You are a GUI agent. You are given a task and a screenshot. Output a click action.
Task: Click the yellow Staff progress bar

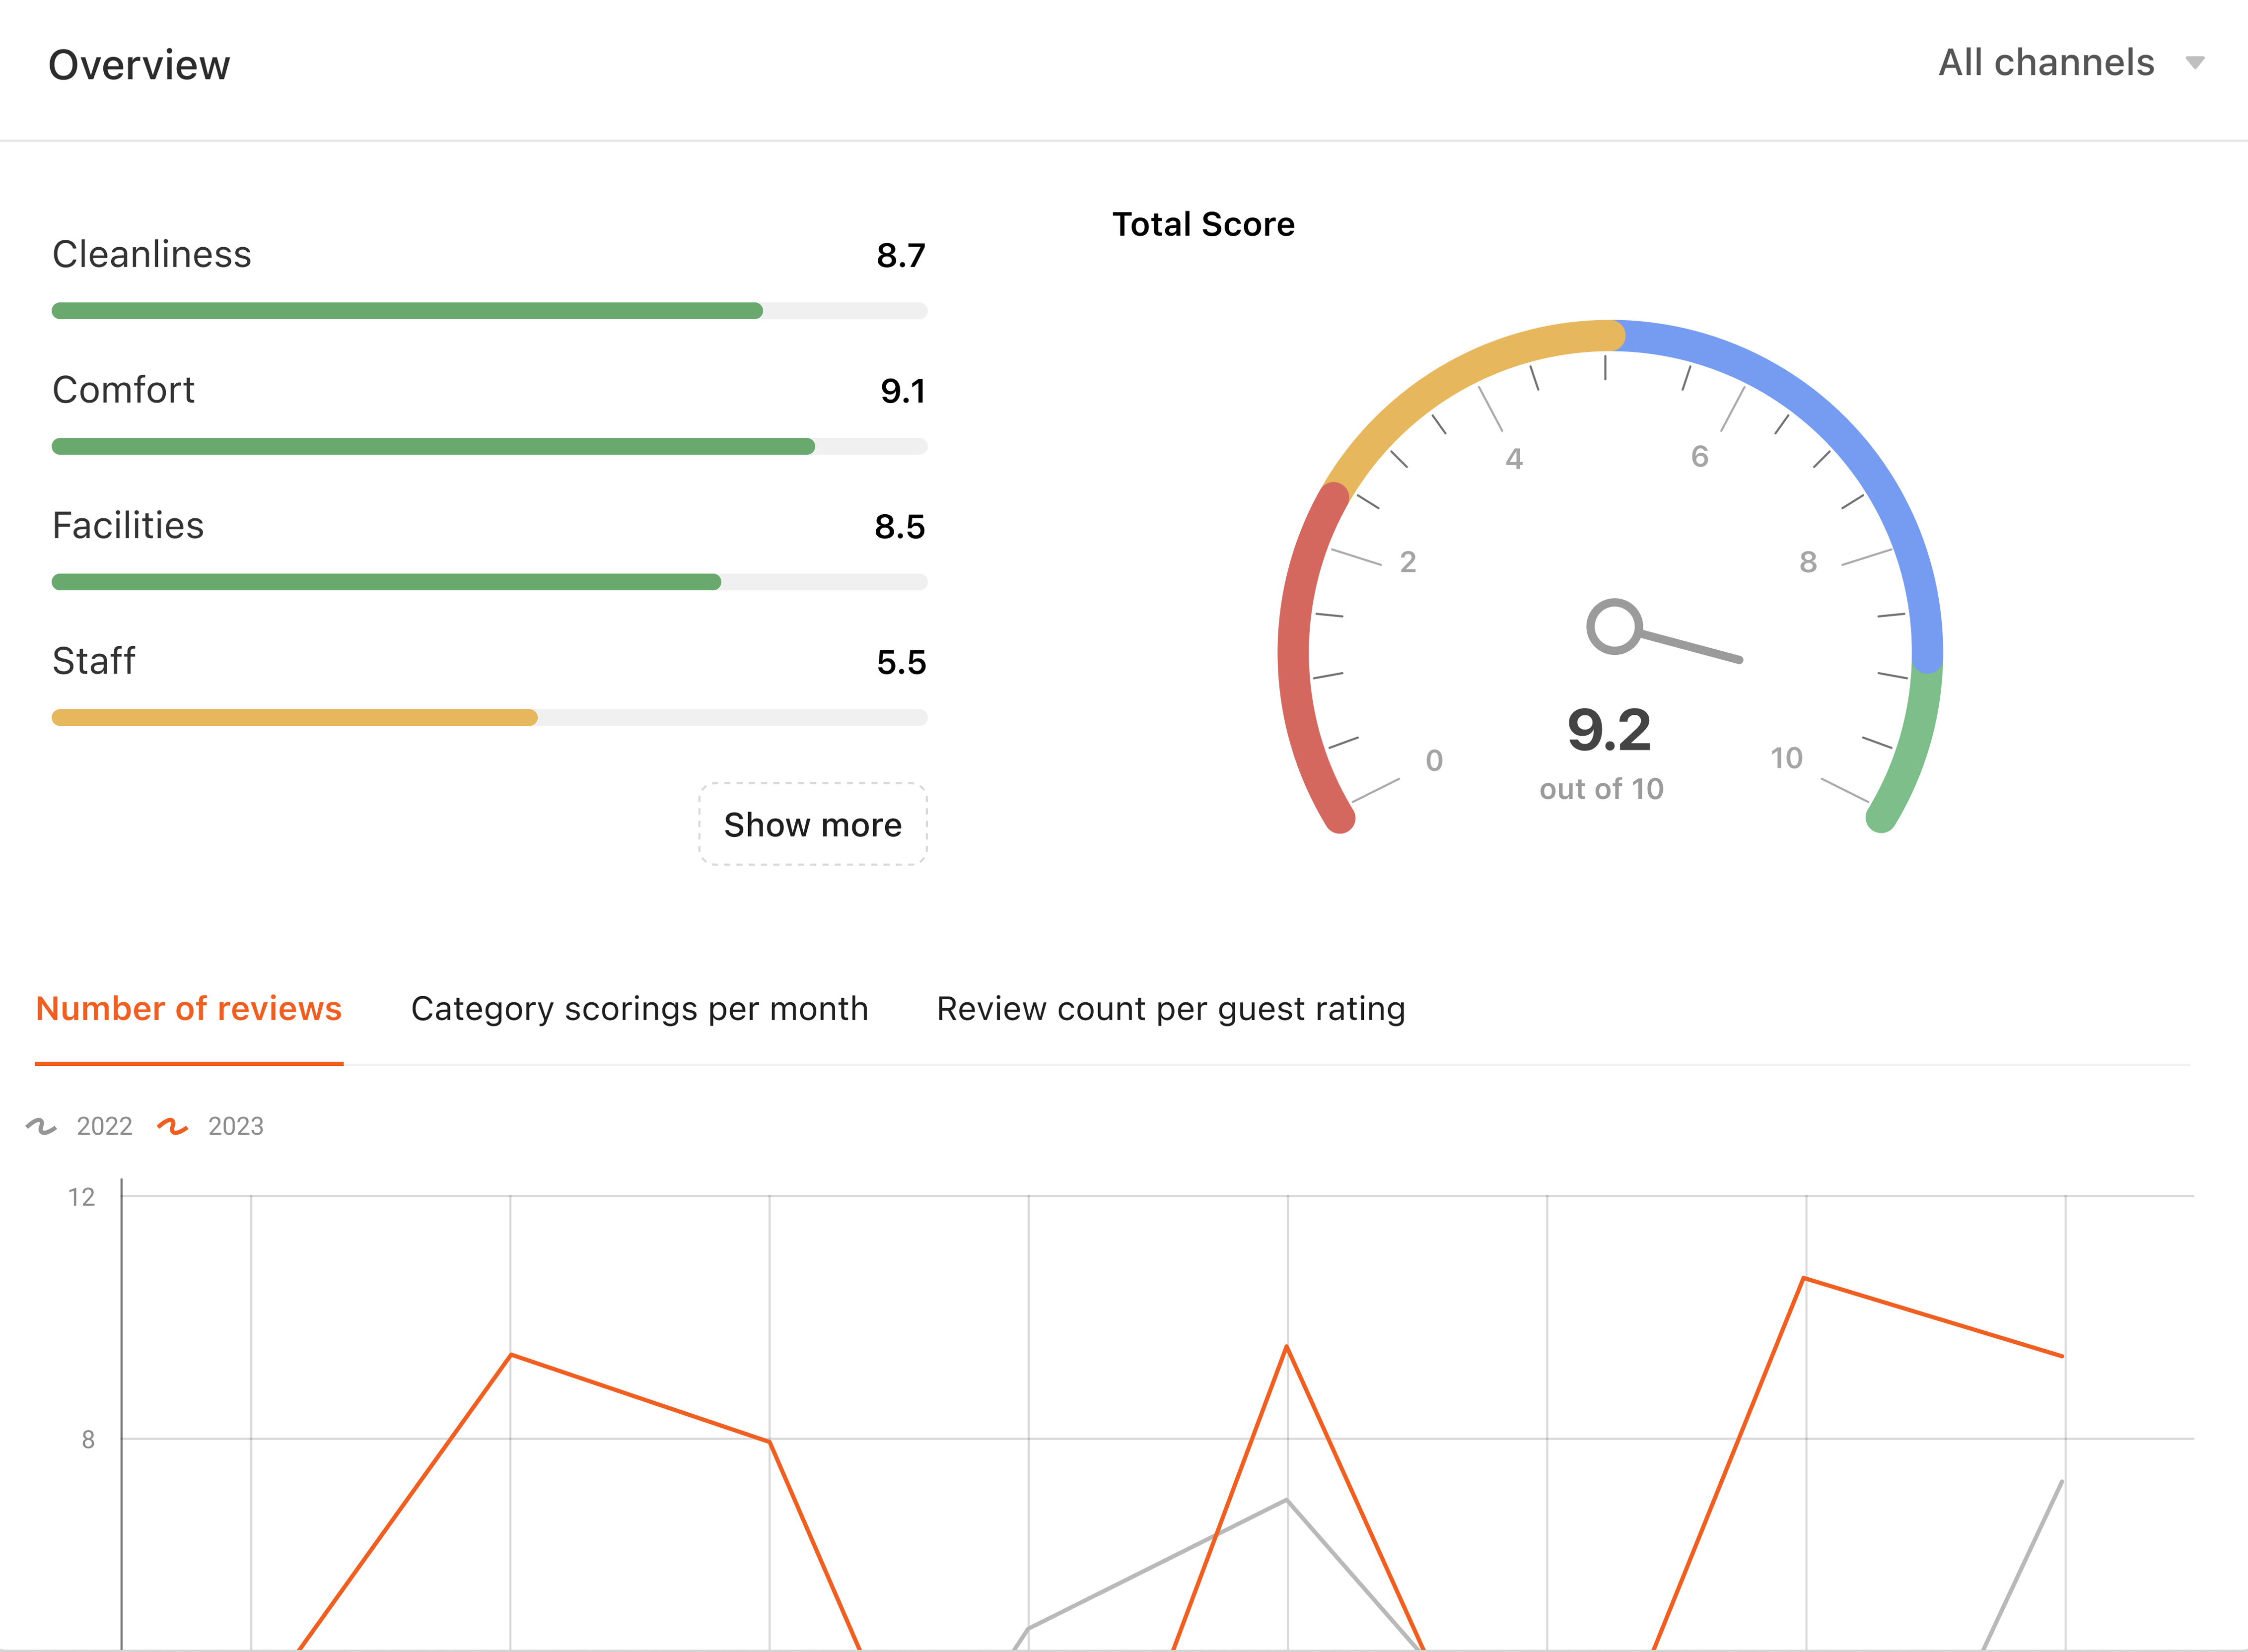294,717
